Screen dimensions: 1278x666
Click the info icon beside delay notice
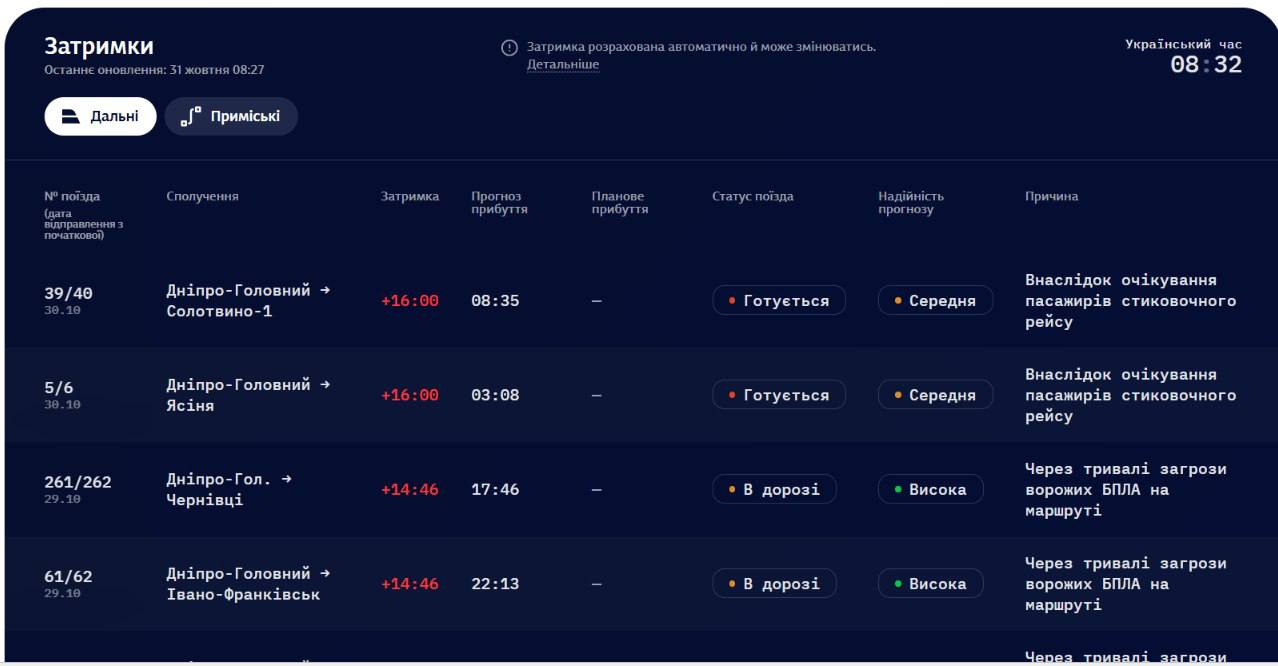(509, 48)
